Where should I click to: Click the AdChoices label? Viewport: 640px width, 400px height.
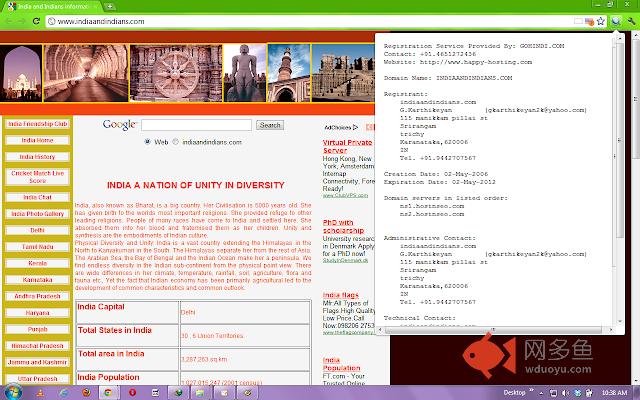341,127
